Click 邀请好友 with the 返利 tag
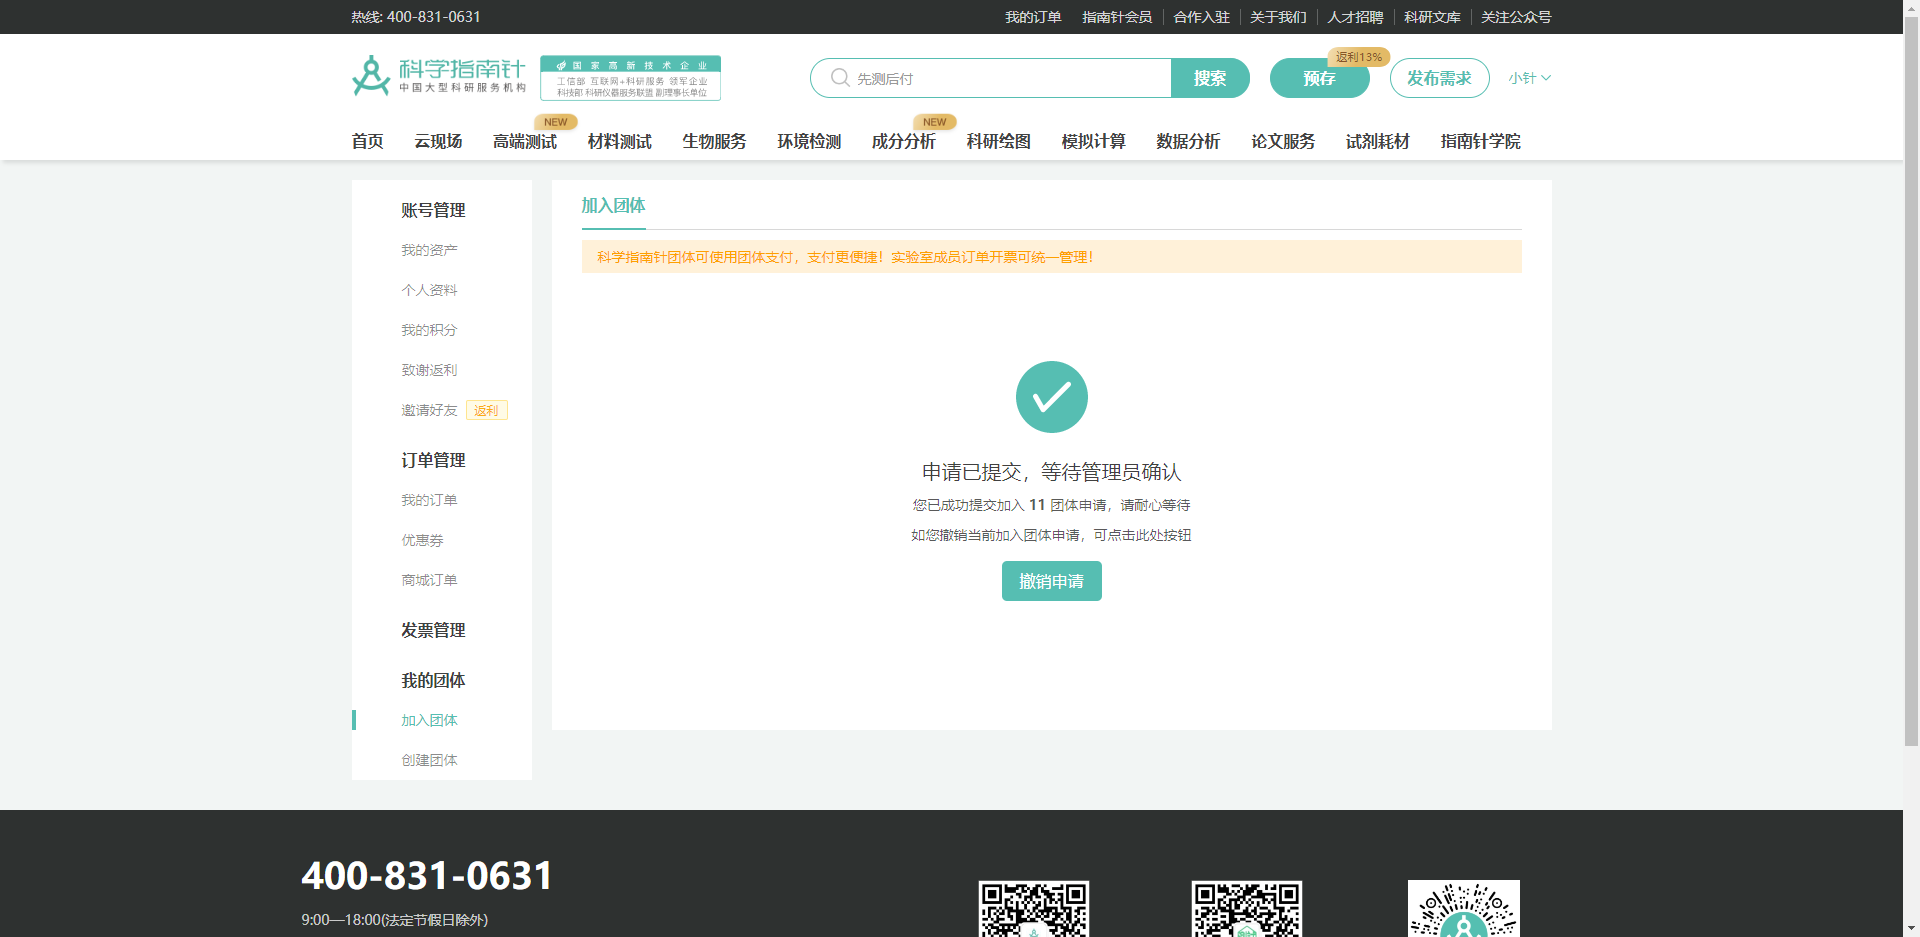Viewport: 1920px width, 937px height. pyautogui.click(x=428, y=410)
